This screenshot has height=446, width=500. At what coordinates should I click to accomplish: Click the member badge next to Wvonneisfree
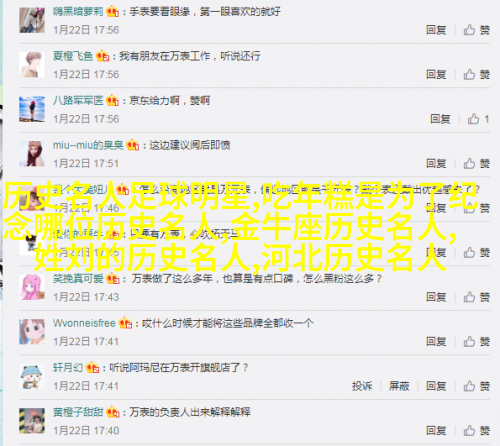coord(125,323)
